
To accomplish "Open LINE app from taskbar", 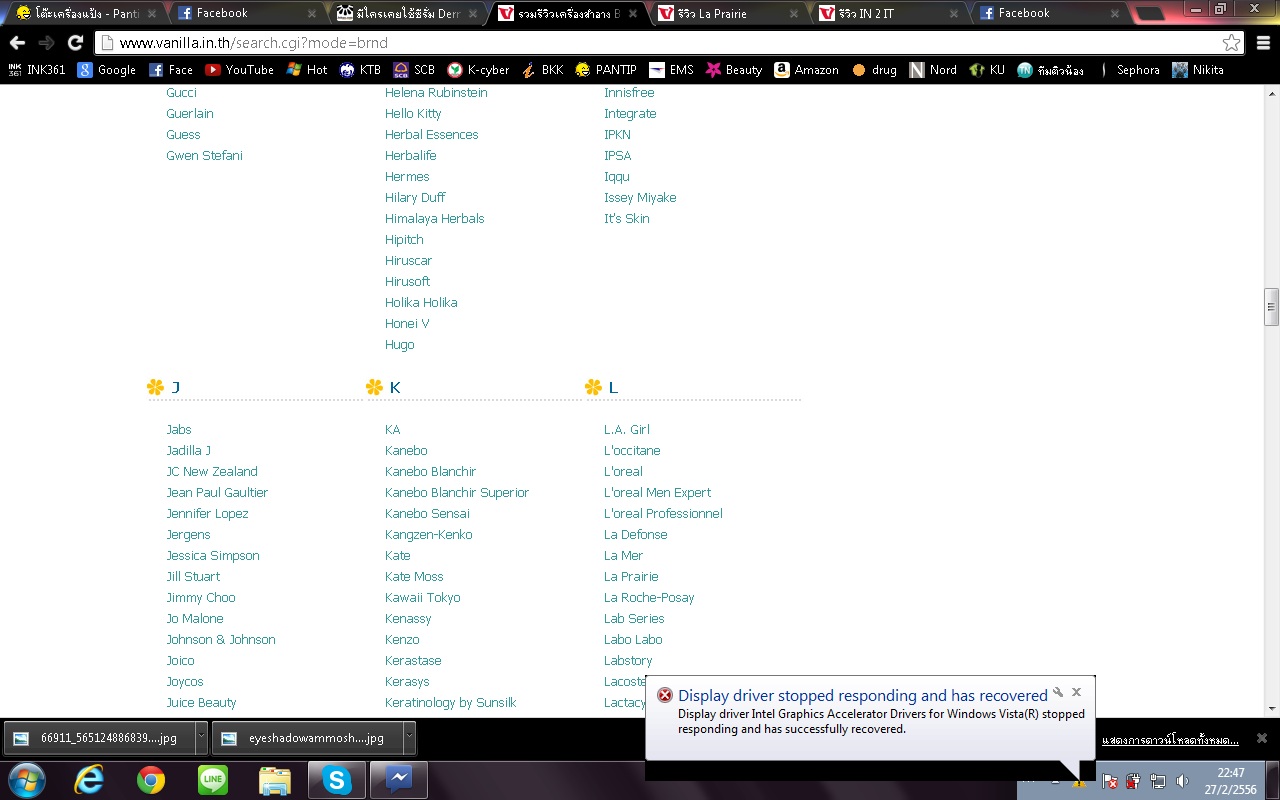I will pos(213,780).
